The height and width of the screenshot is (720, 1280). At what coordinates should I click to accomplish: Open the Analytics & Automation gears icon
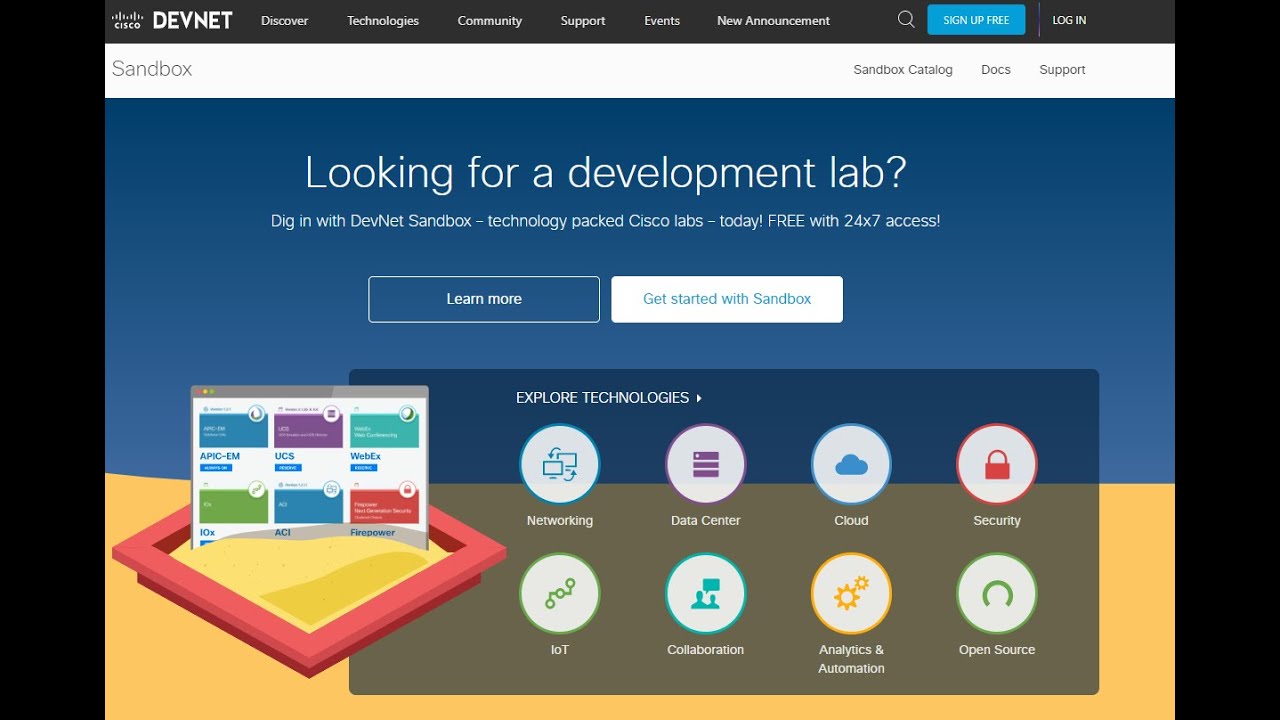851,594
